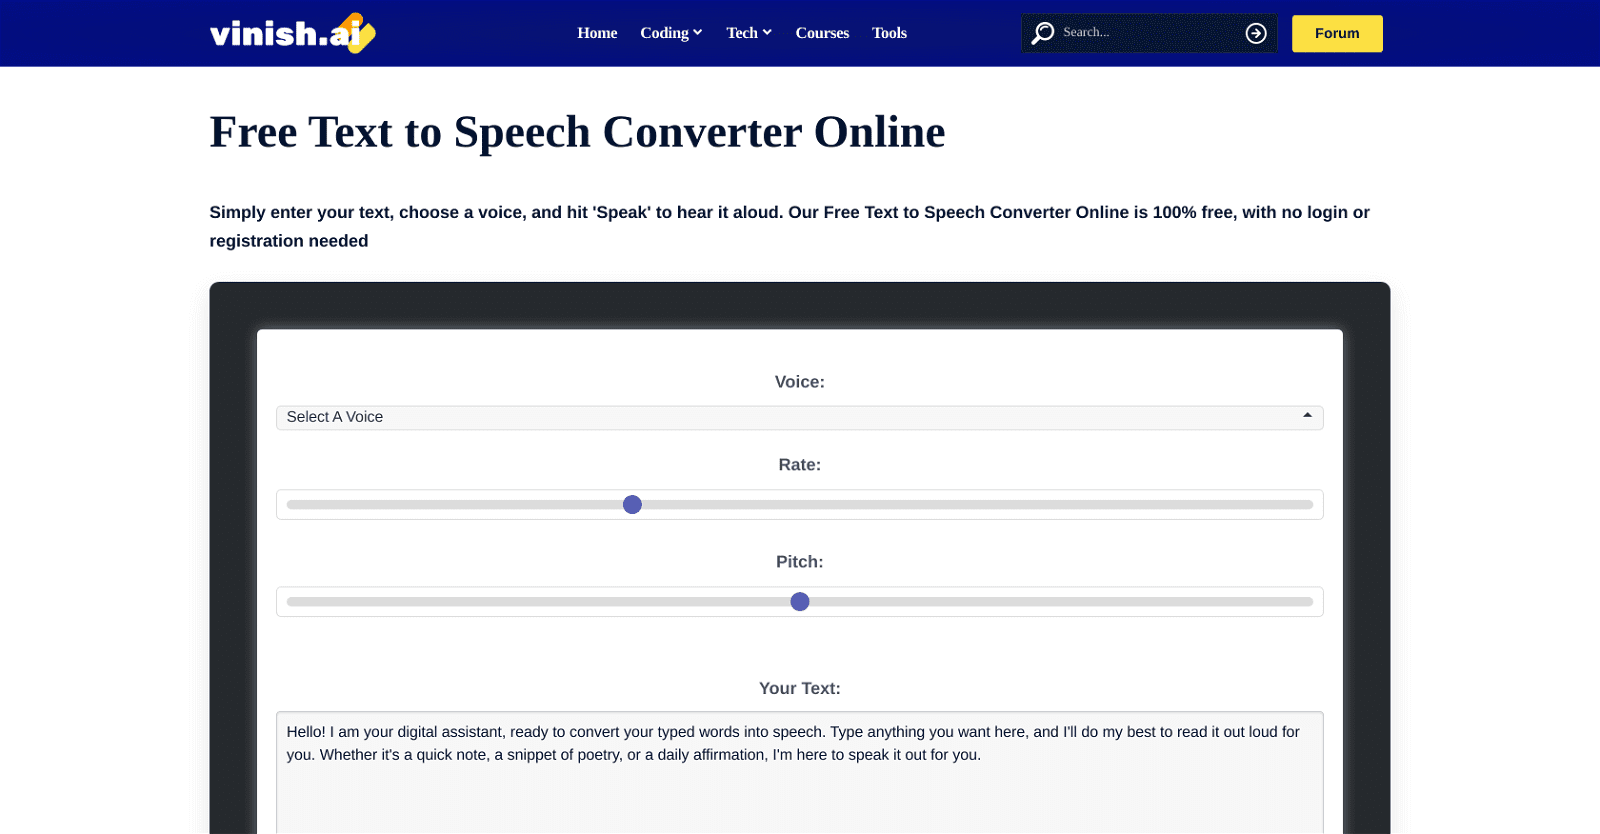Click the Free Text to Speech heading

click(577, 132)
